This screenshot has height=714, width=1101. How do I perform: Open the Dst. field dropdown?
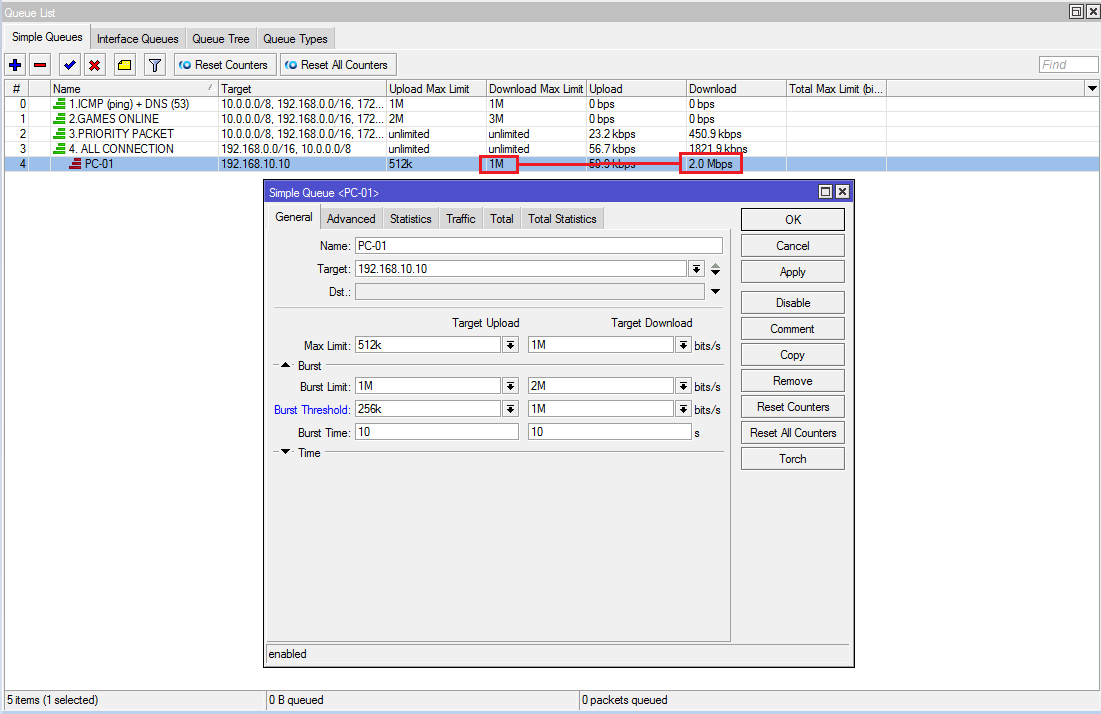[x=715, y=291]
